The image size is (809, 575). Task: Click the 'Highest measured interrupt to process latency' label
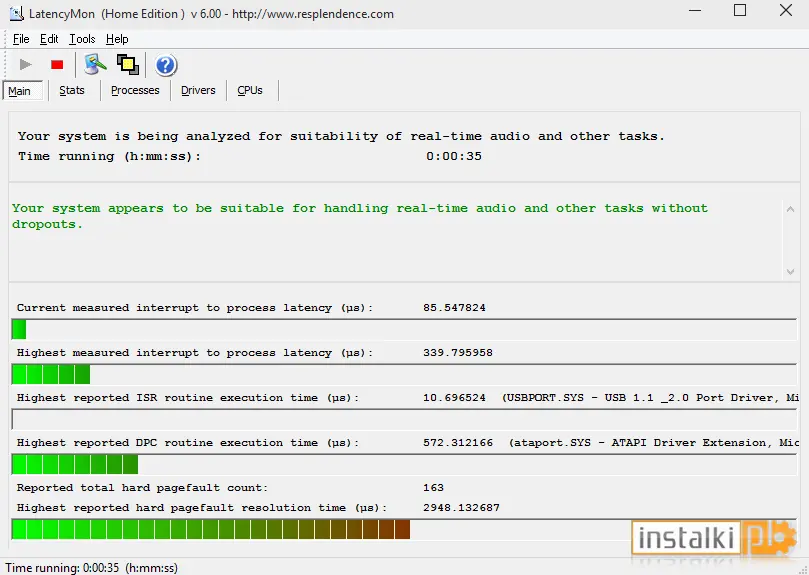pos(195,353)
